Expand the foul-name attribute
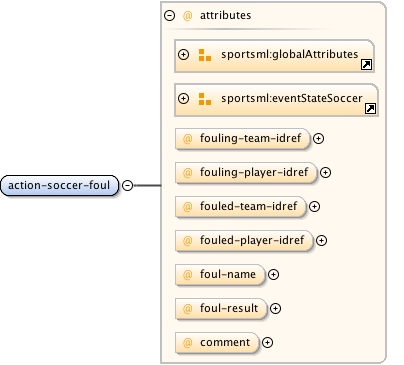This screenshot has width=404, height=365. (x=274, y=275)
